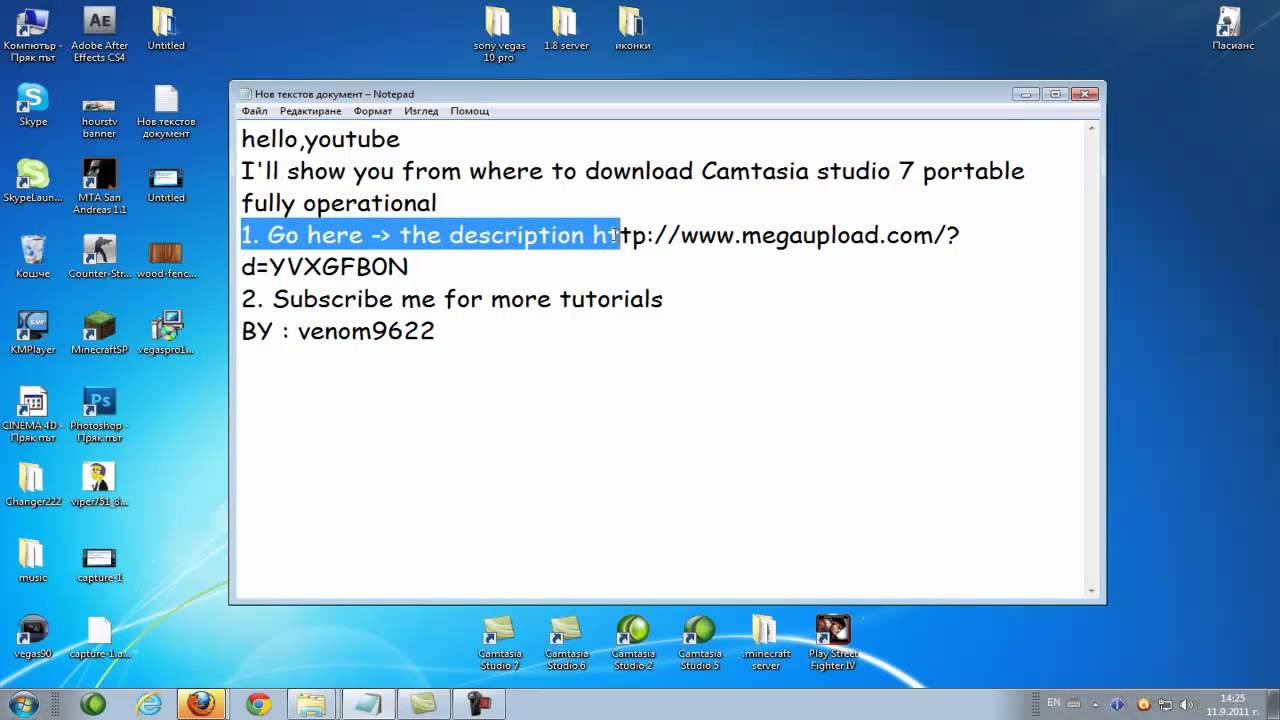Click the text 'hello,youtube'

(320, 139)
